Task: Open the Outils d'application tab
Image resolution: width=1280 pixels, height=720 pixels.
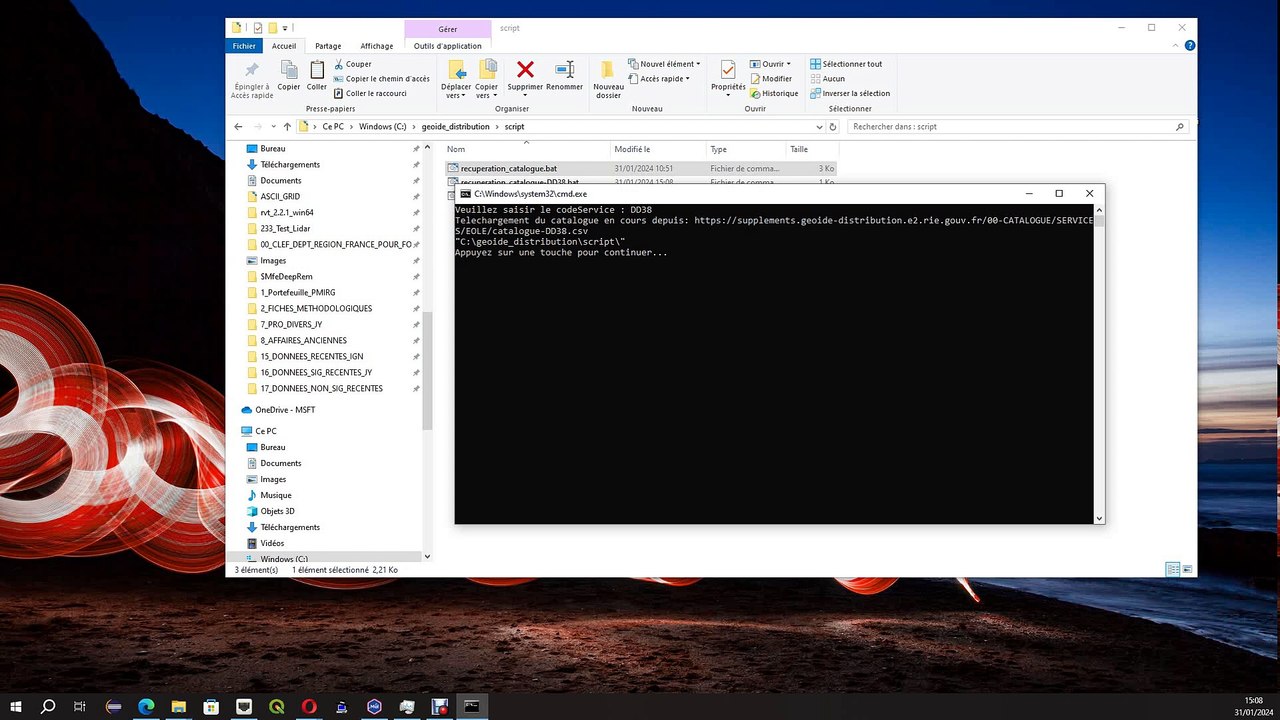Action: tap(448, 46)
